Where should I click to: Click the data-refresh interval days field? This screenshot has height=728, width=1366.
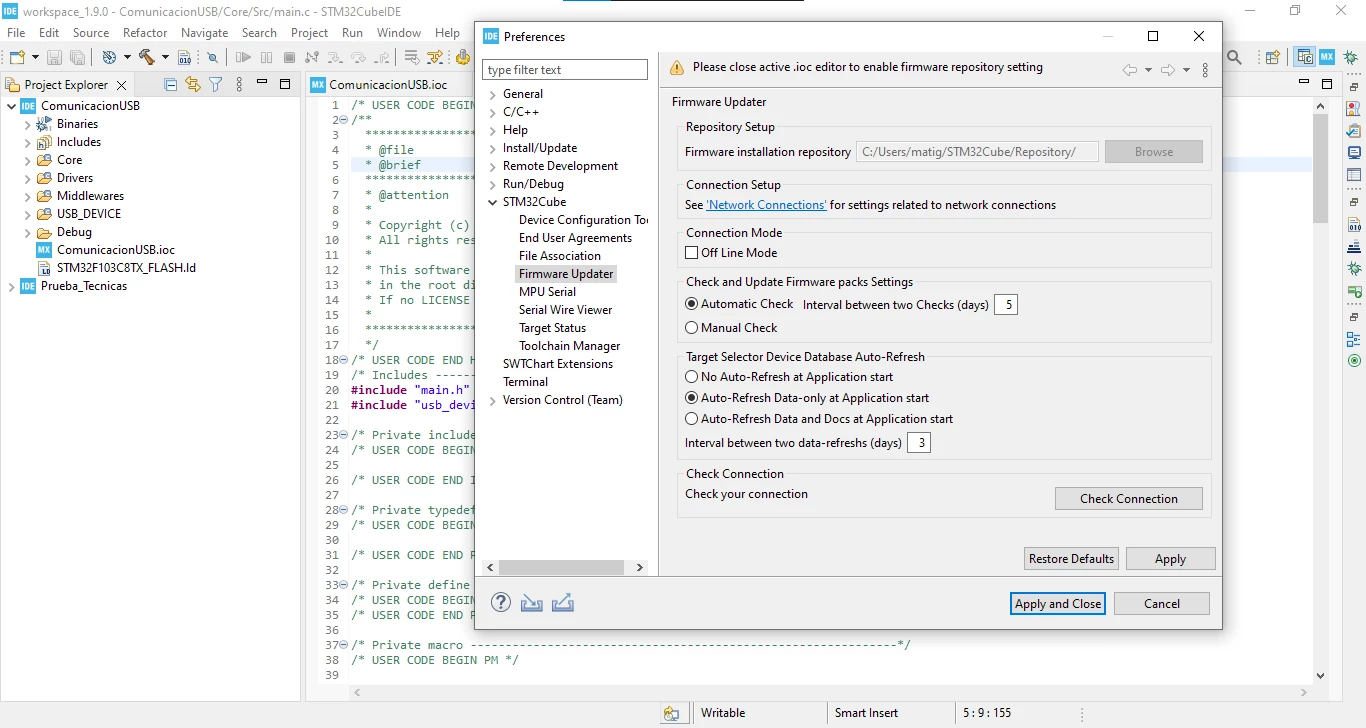pyautogui.click(x=919, y=442)
